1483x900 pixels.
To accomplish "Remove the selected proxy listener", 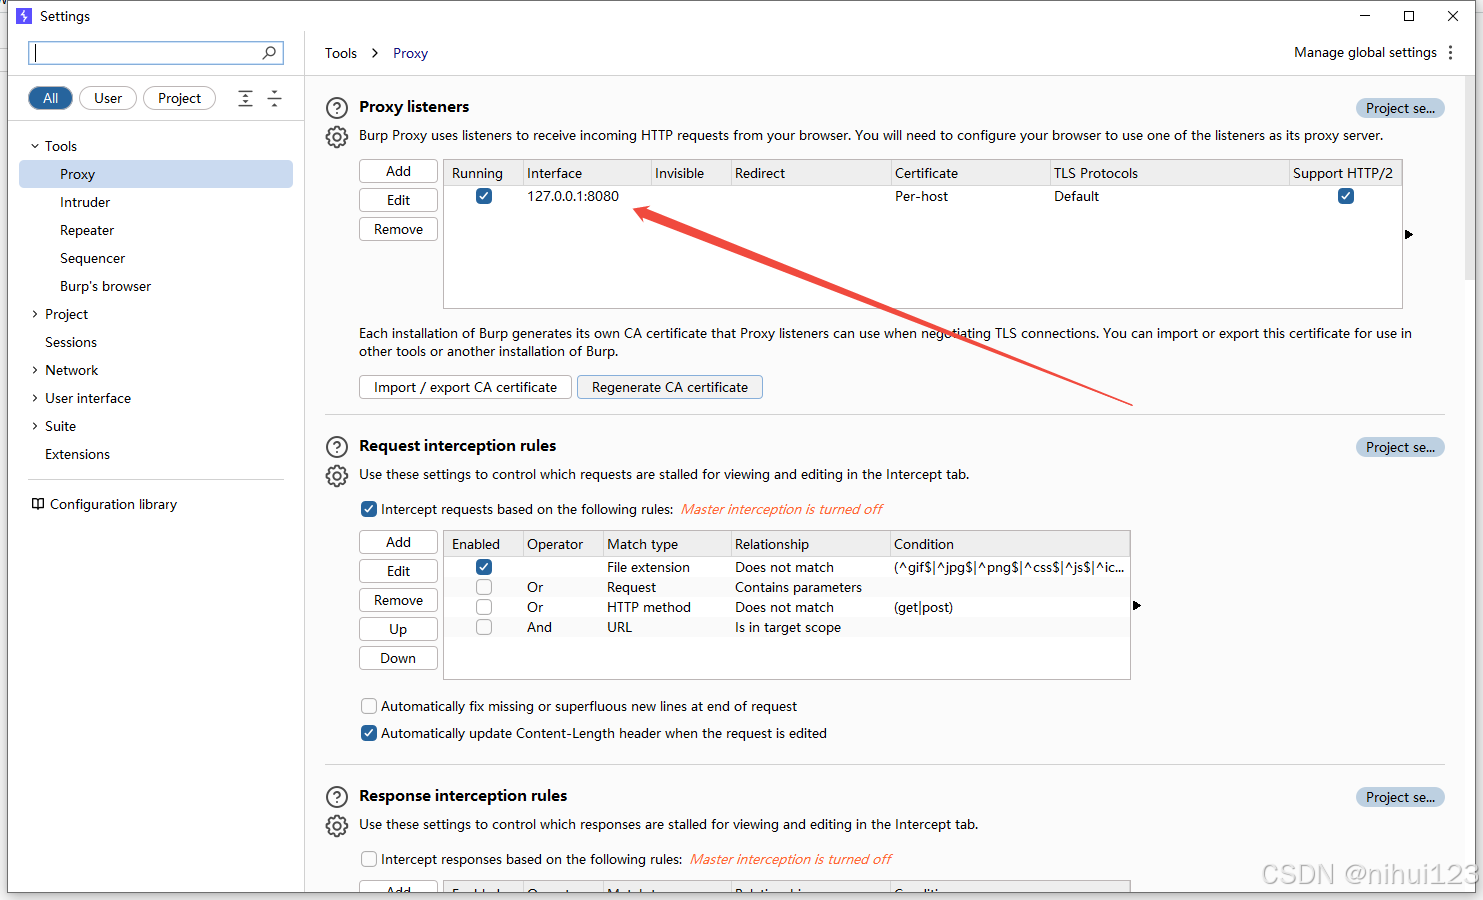I will click(x=398, y=229).
